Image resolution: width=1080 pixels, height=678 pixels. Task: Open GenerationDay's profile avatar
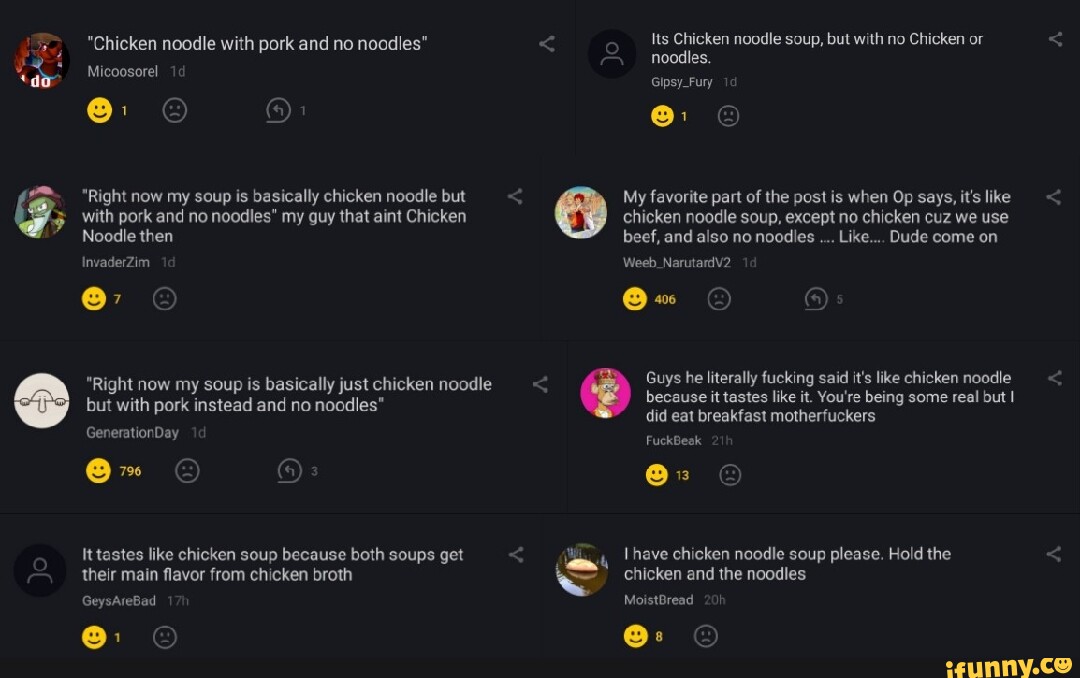click(x=41, y=400)
